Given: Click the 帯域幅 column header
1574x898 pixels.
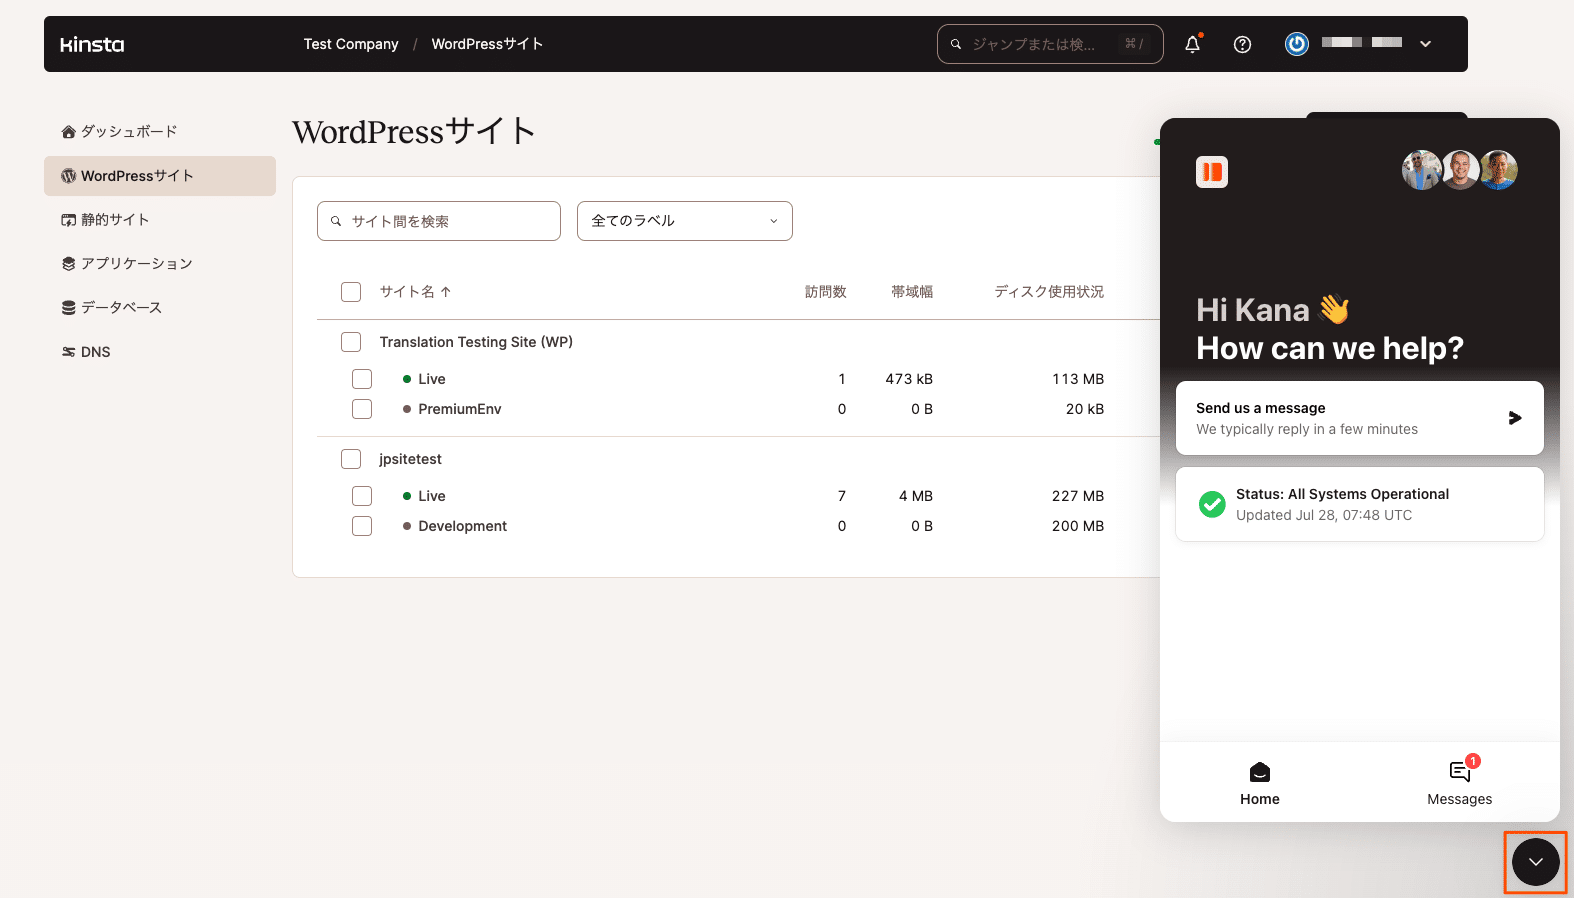Looking at the screenshot, I should click(912, 292).
